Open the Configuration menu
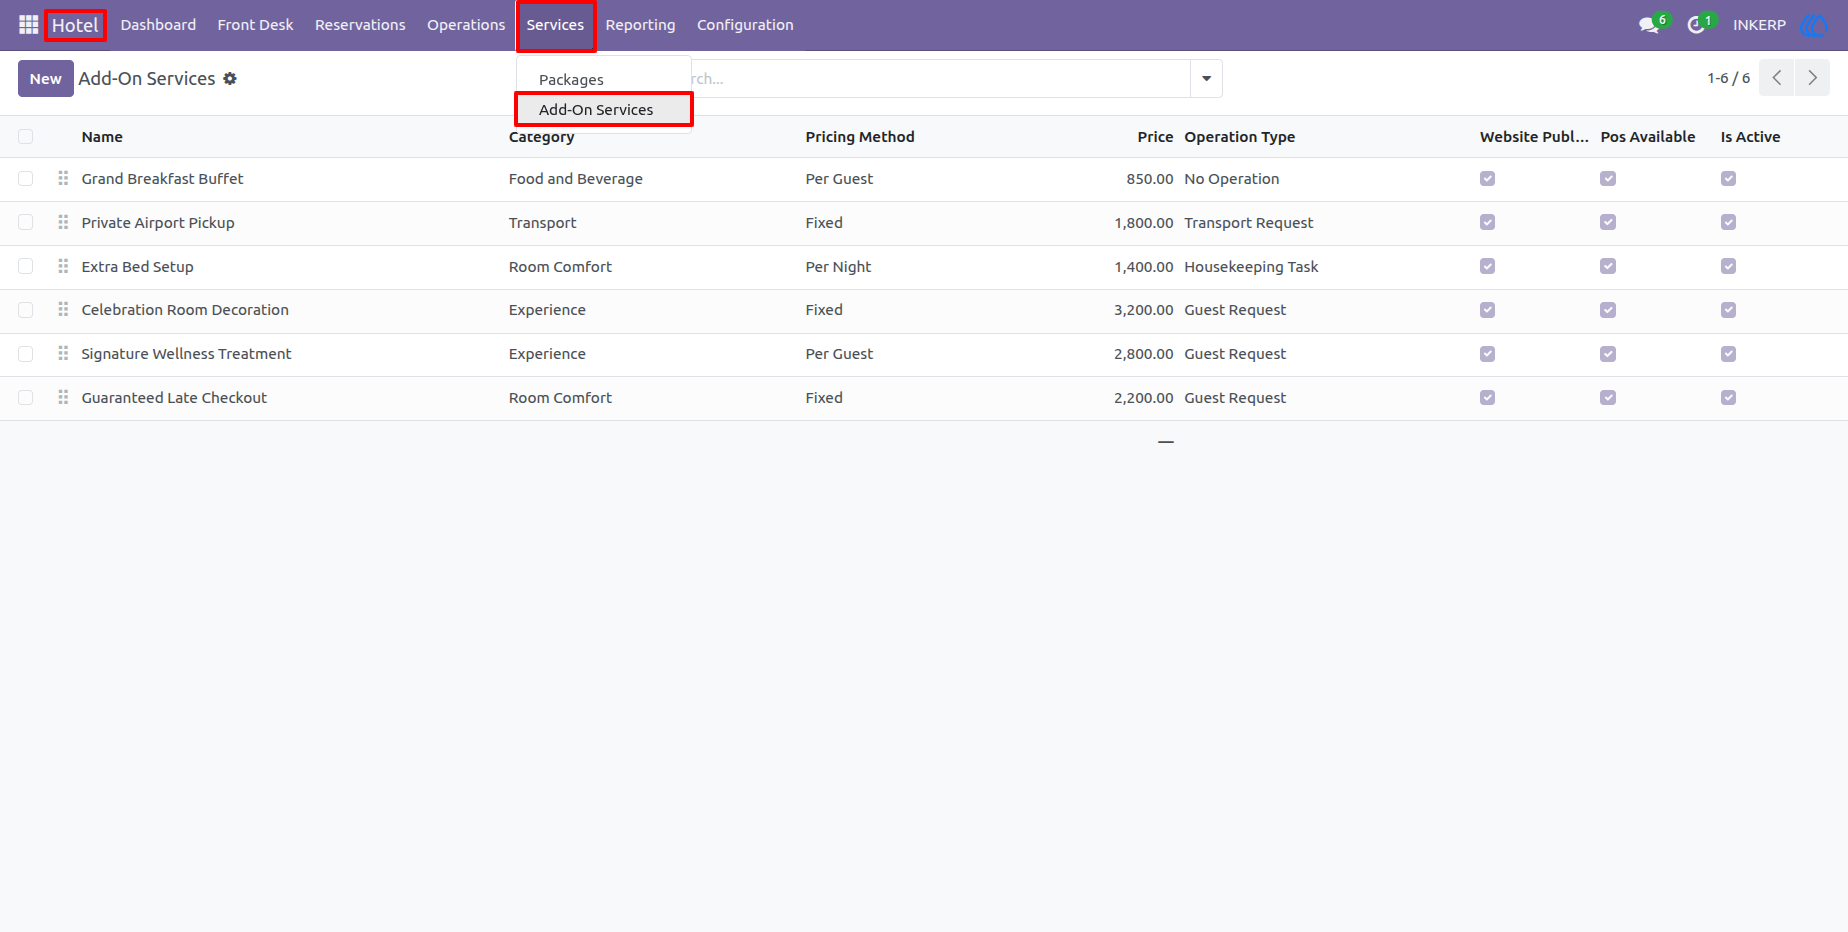Image resolution: width=1848 pixels, height=932 pixels. click(745, 25)
